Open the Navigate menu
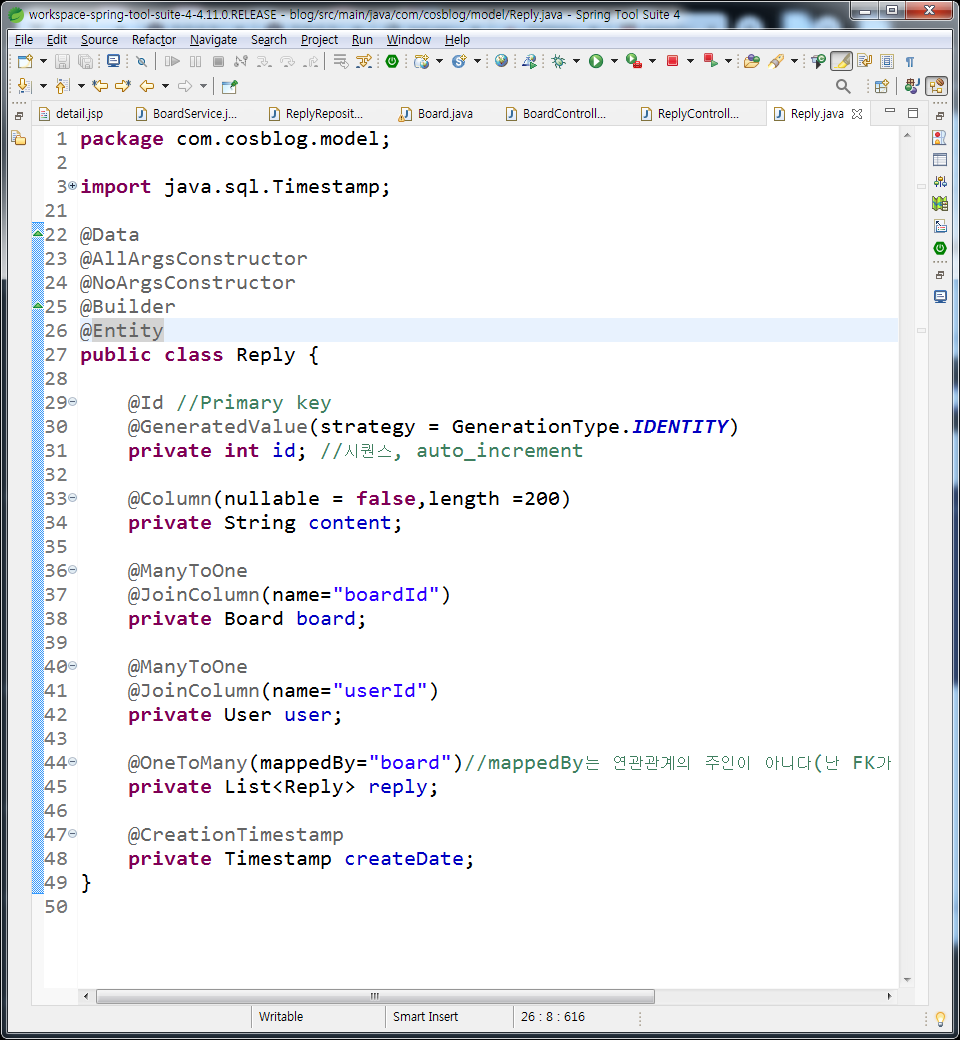Image resolution: width=960 pixels, height=1040 pixels. pos(213,40)
